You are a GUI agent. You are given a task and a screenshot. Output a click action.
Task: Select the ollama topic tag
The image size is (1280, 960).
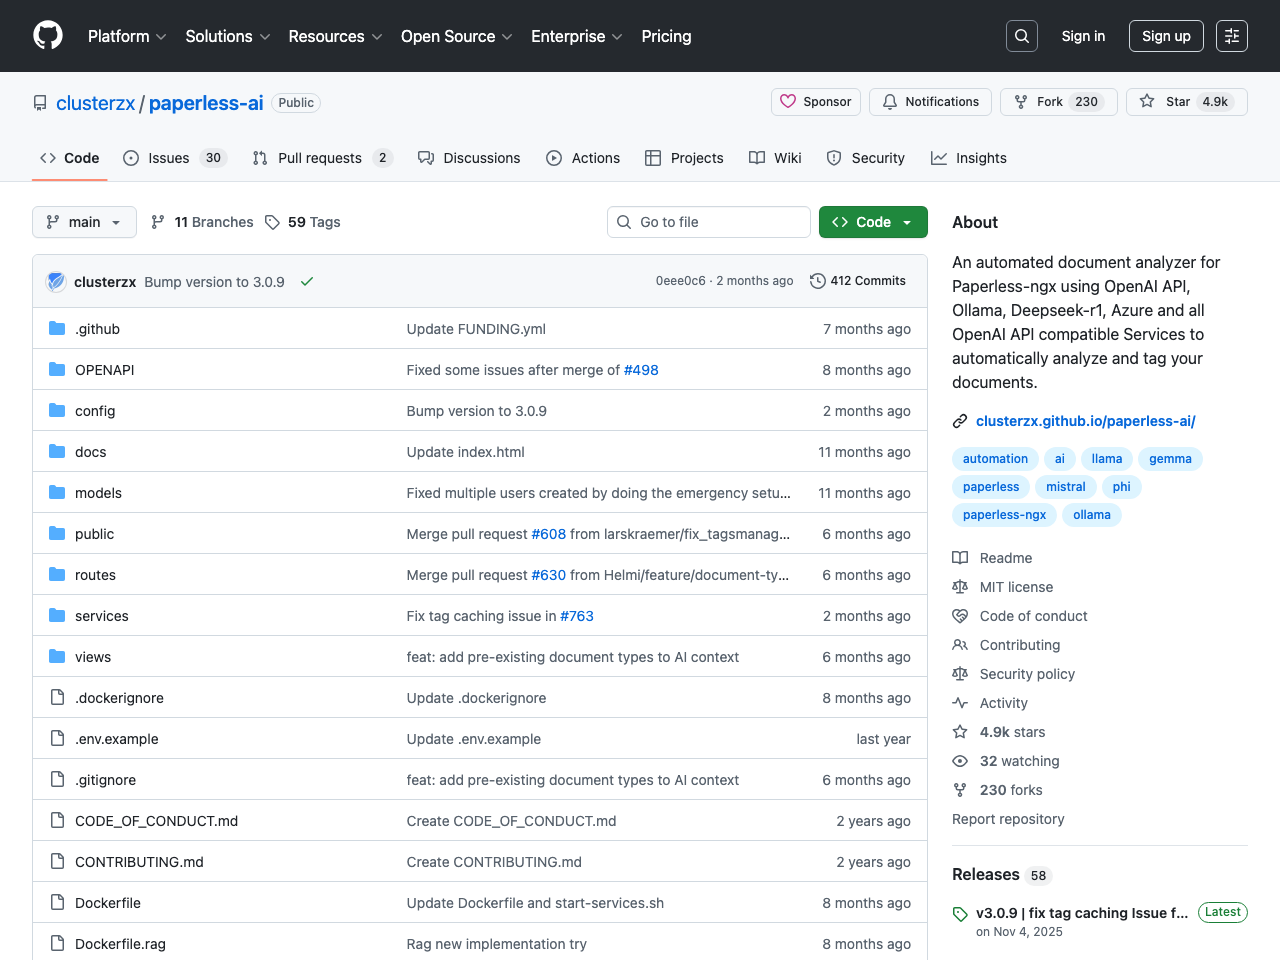[1091, 515]
